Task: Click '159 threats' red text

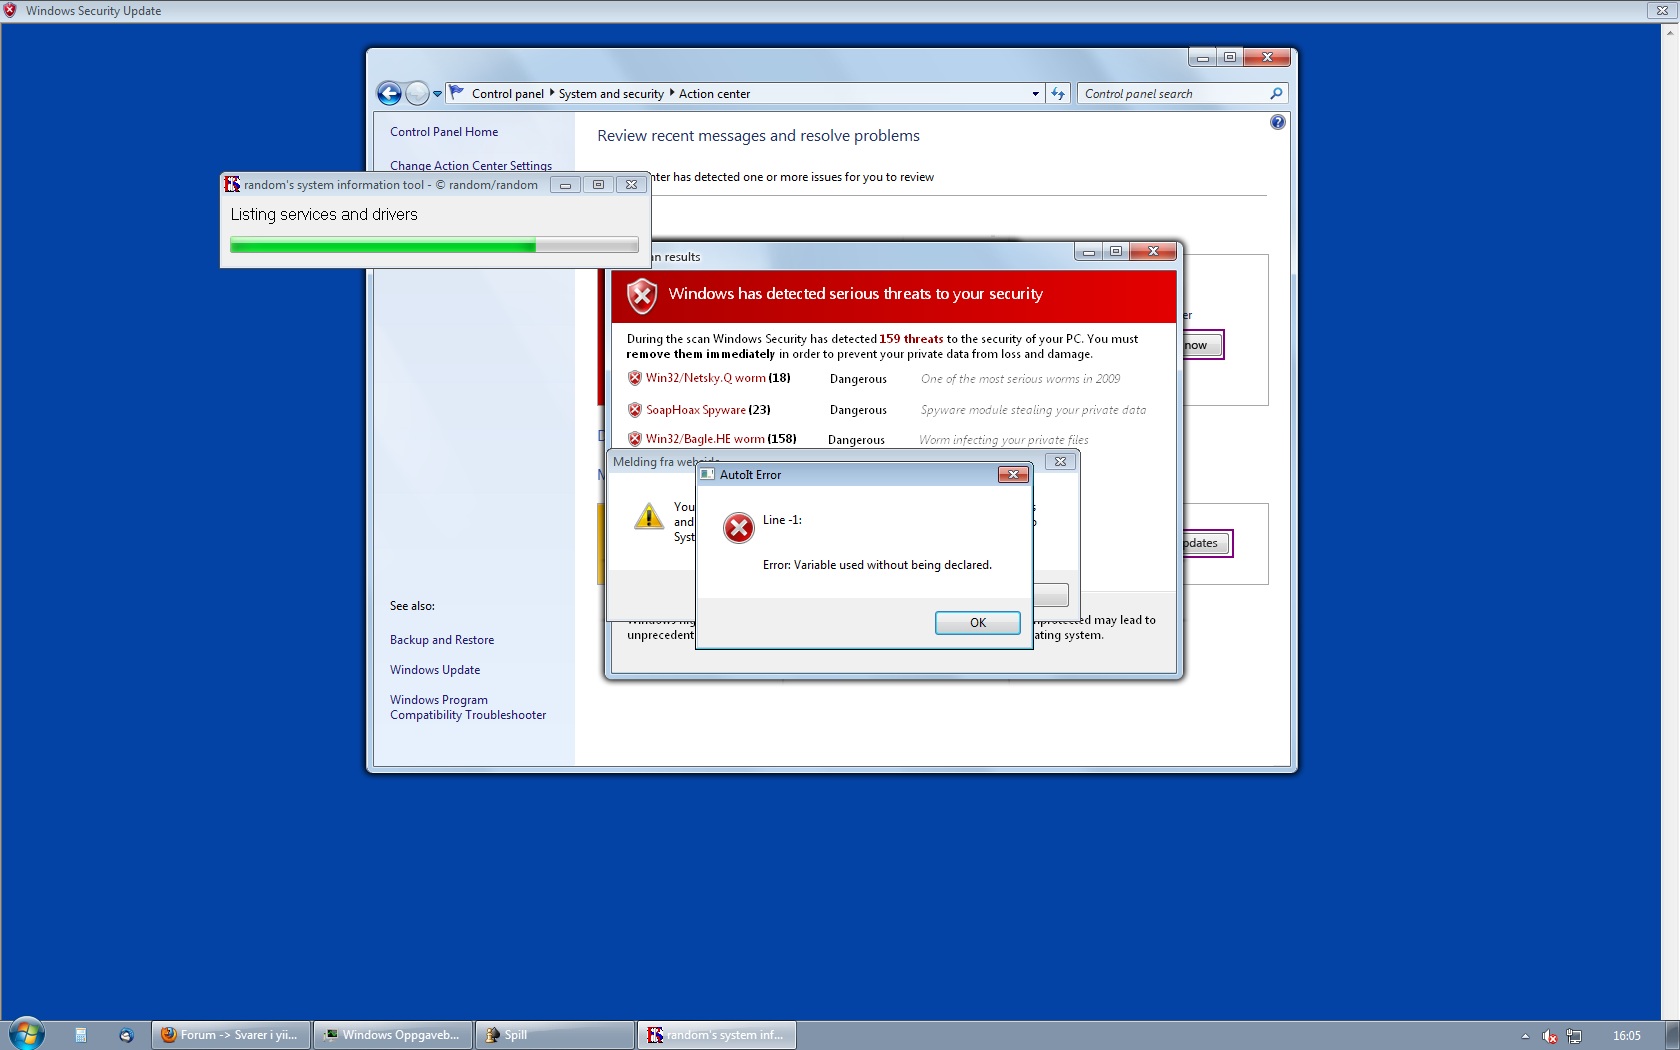Action: (x=911, y=339)
